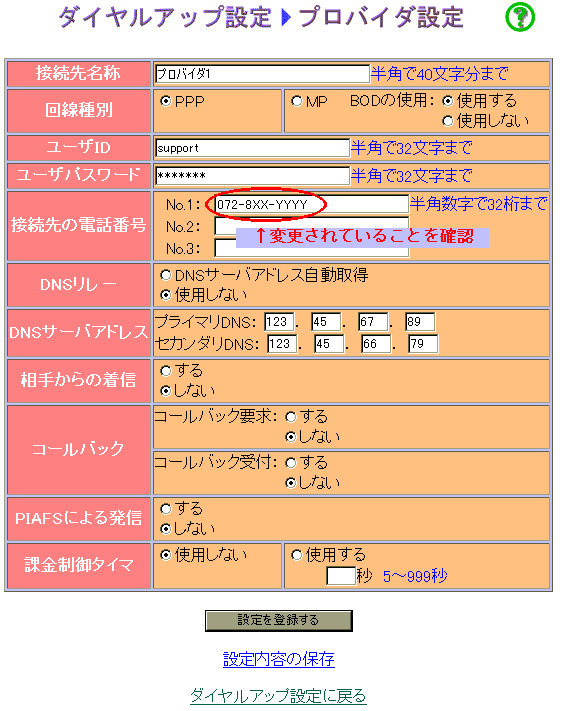This screenshot has width=574, height=711.
Task: Open the 設定内容の保存 link
Action: (278, 658)
